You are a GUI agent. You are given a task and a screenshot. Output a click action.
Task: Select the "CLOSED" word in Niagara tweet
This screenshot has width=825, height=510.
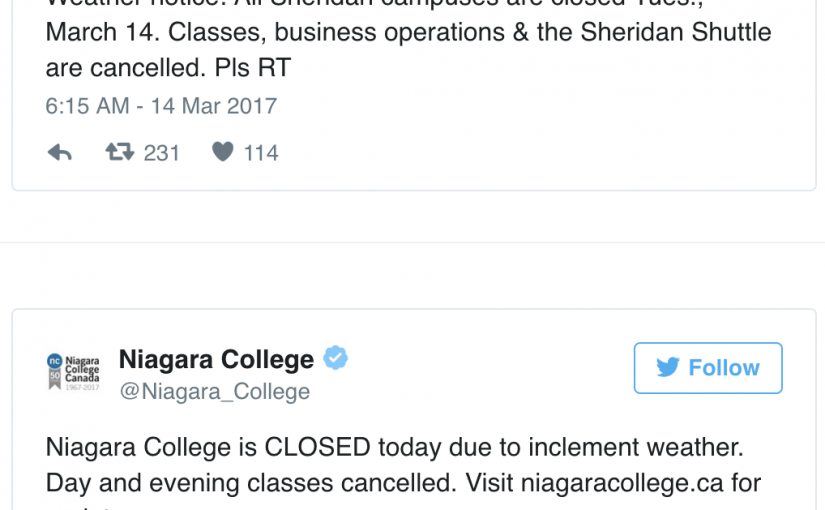[317, 446]
